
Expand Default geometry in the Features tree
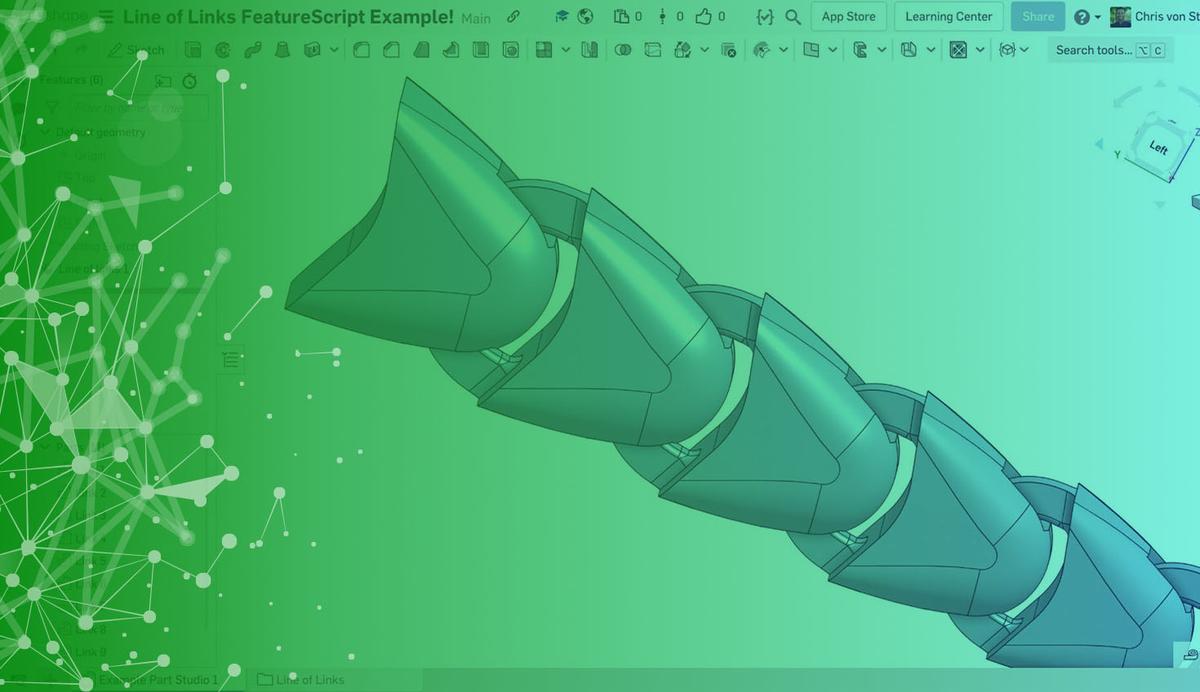[x=44, y=131]
